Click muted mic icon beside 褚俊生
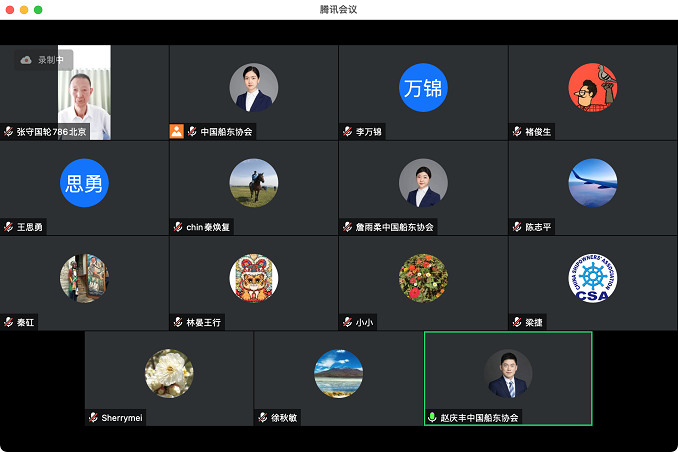The height and width of the screenshot is (452, 678). click(517, 131)
